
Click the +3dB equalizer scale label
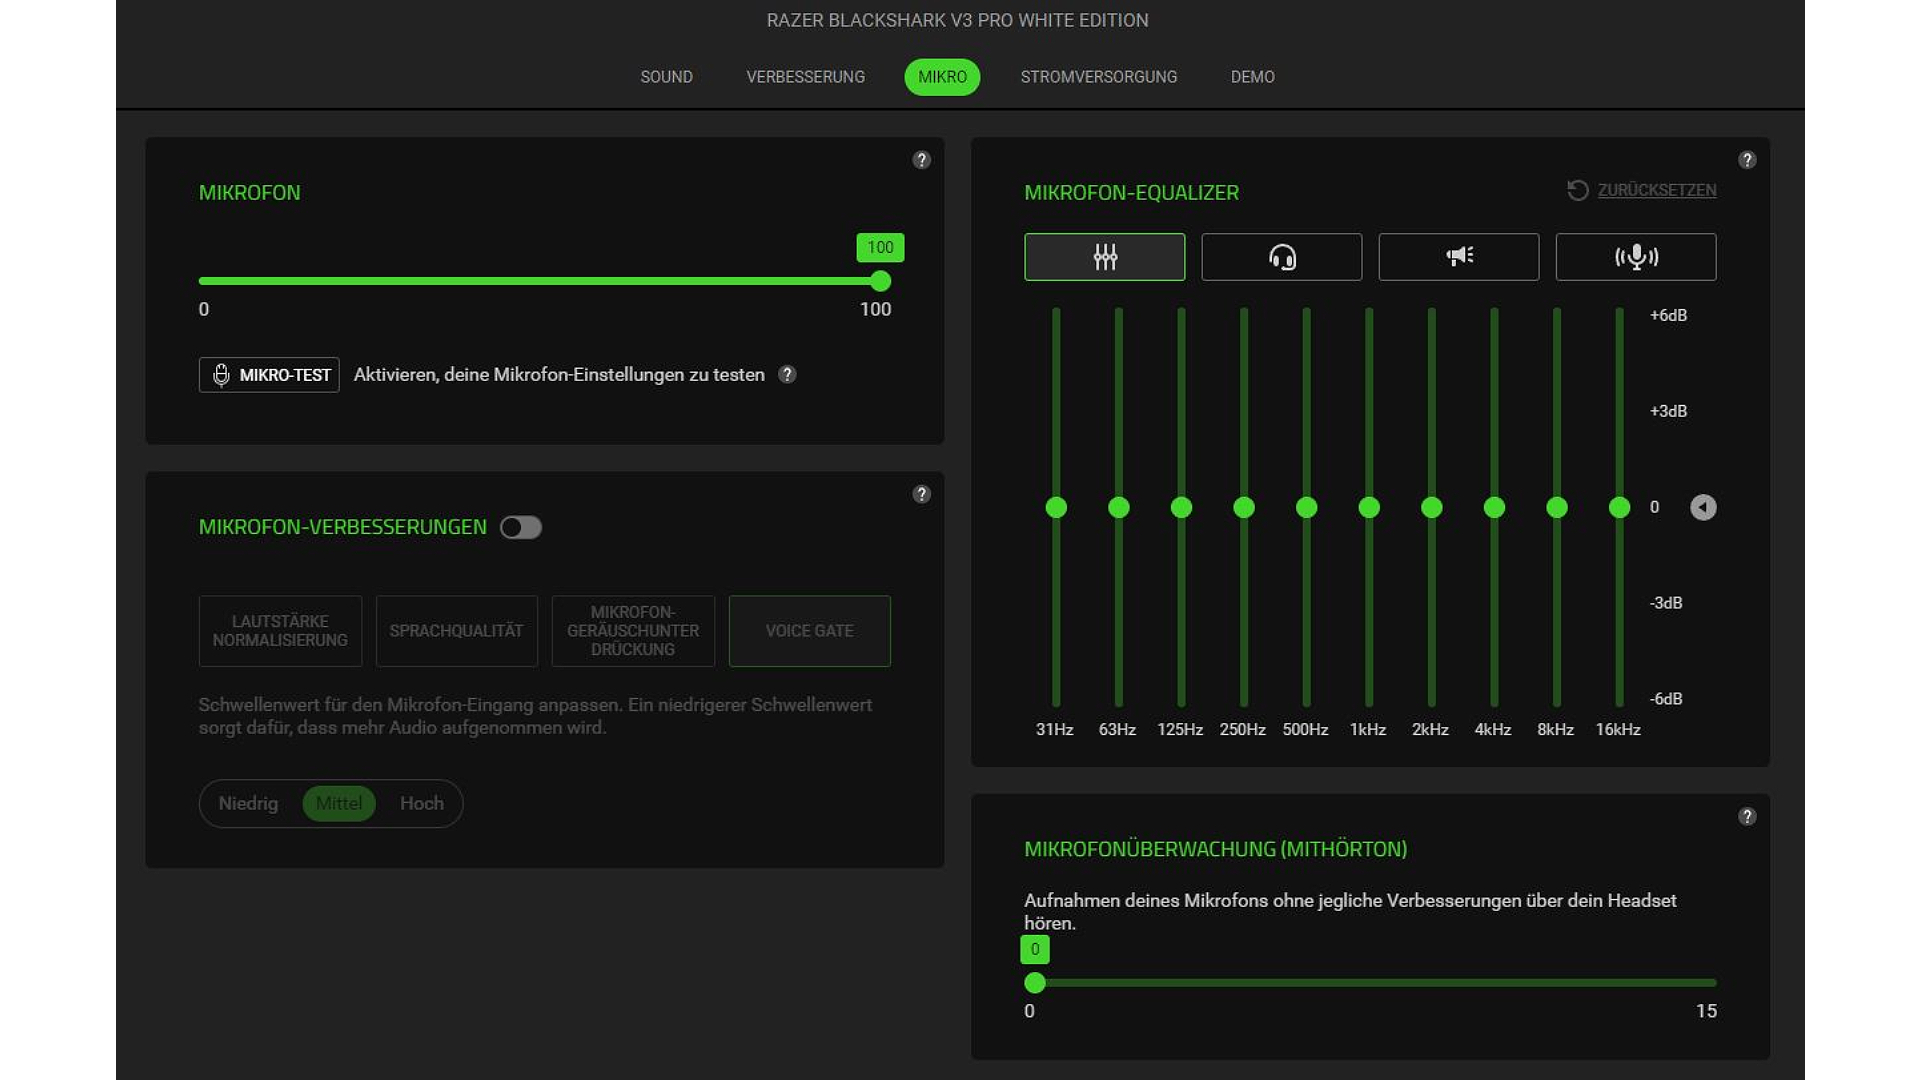point(1668,411)
